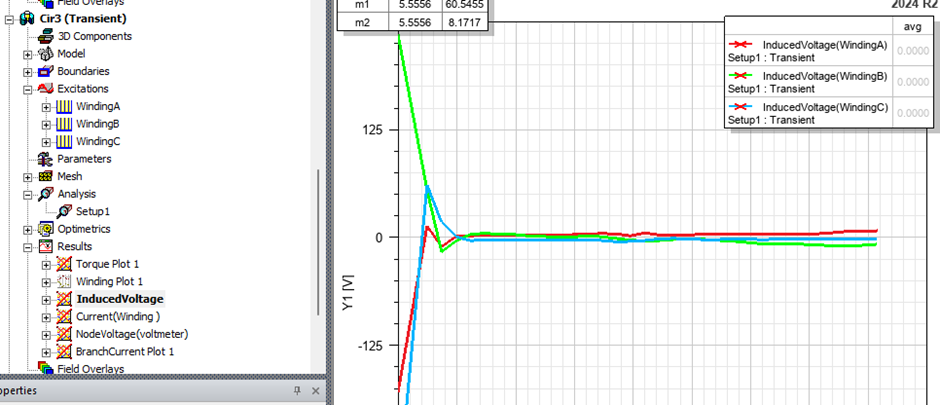Pin the Properties panel
This screenshot has height=405, width=940.
click(297, 391)
